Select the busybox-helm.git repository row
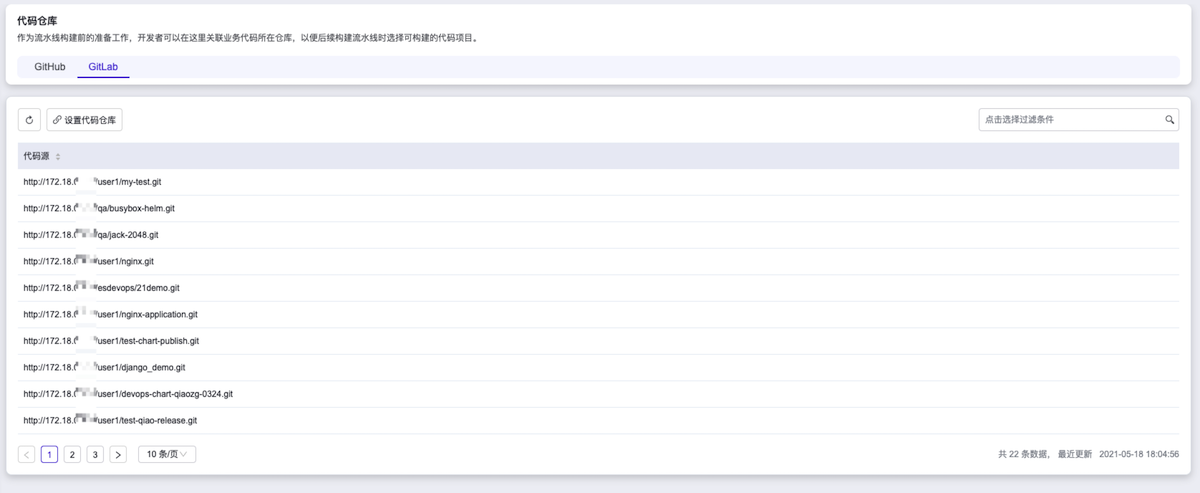 [99, 209]
